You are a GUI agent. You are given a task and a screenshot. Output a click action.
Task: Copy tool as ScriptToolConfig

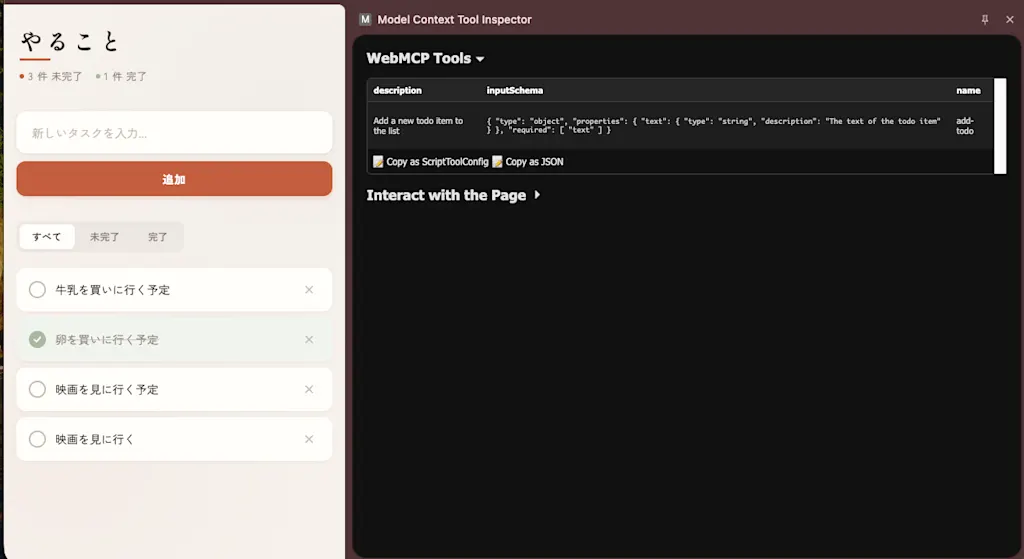[x=430, y=161]
